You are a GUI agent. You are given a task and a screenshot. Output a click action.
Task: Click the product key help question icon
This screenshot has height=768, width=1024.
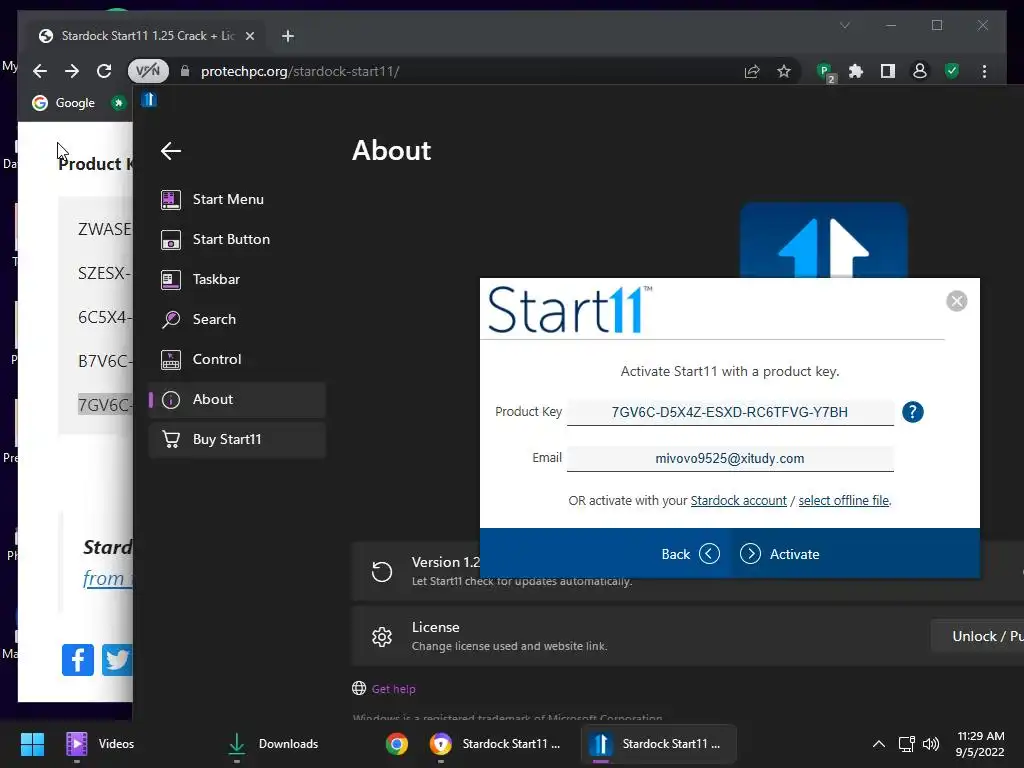click(912, 412)
